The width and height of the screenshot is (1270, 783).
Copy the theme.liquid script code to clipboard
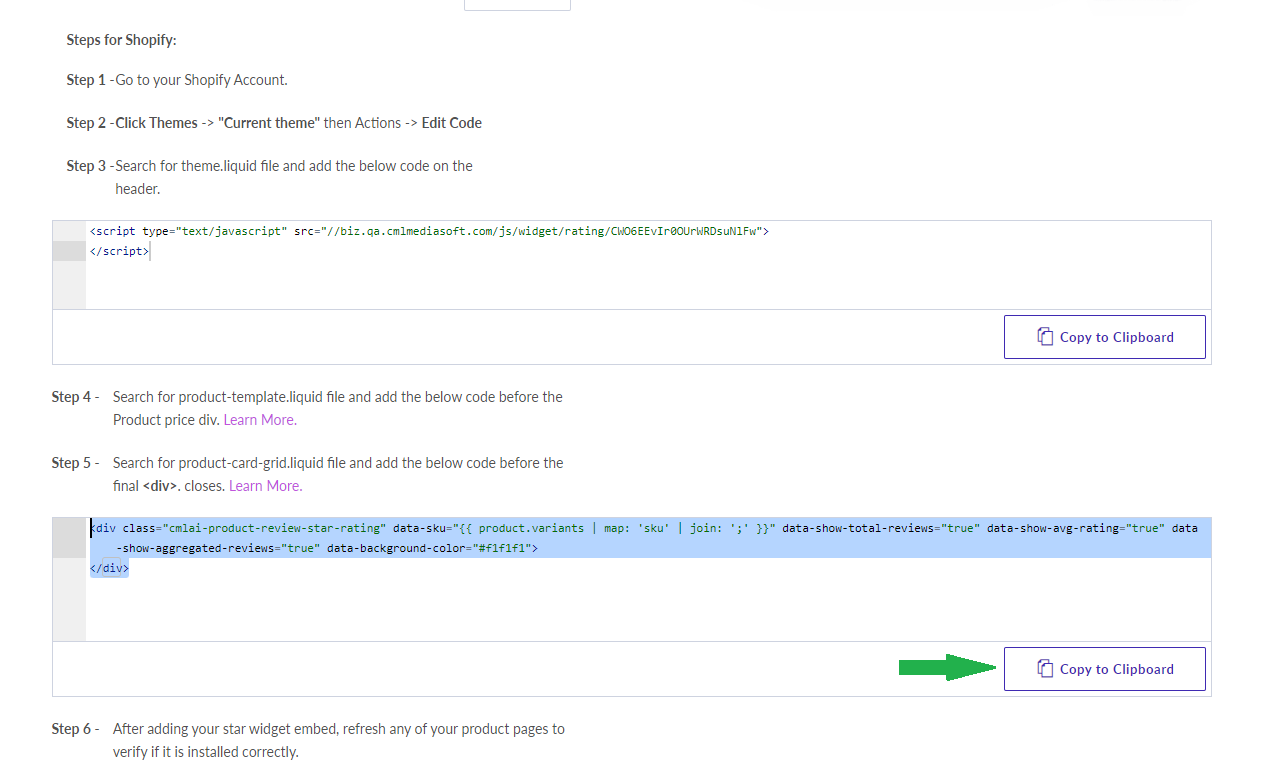coord(1104,337)
